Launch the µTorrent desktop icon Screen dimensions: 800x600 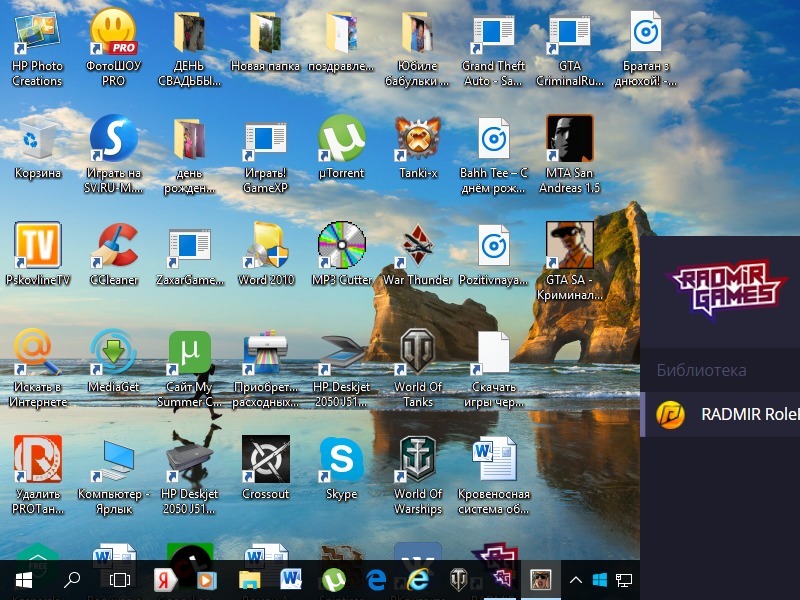click(342, 138)
